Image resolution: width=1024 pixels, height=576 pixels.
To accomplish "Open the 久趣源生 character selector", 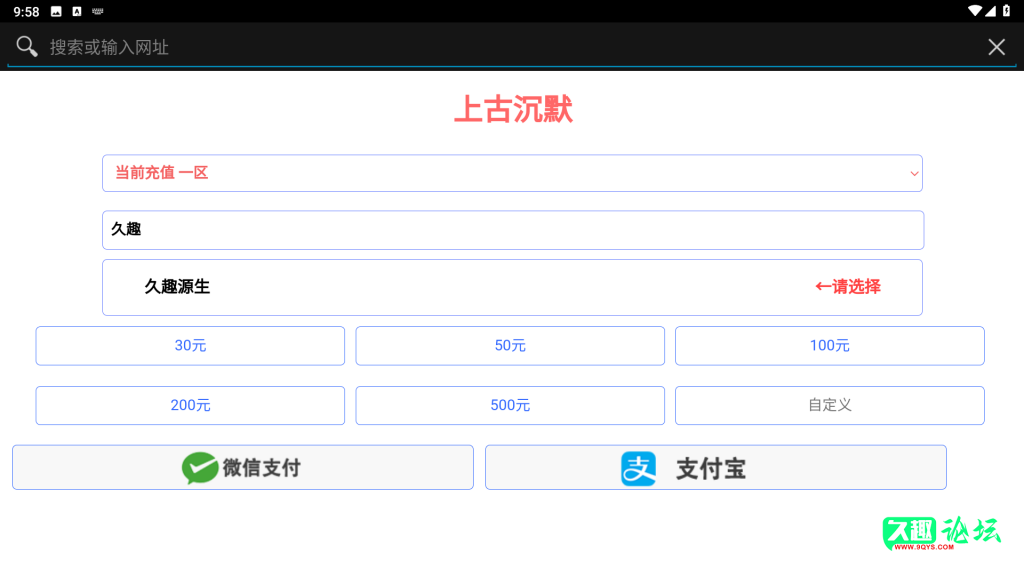I will [x=512, y=287].
